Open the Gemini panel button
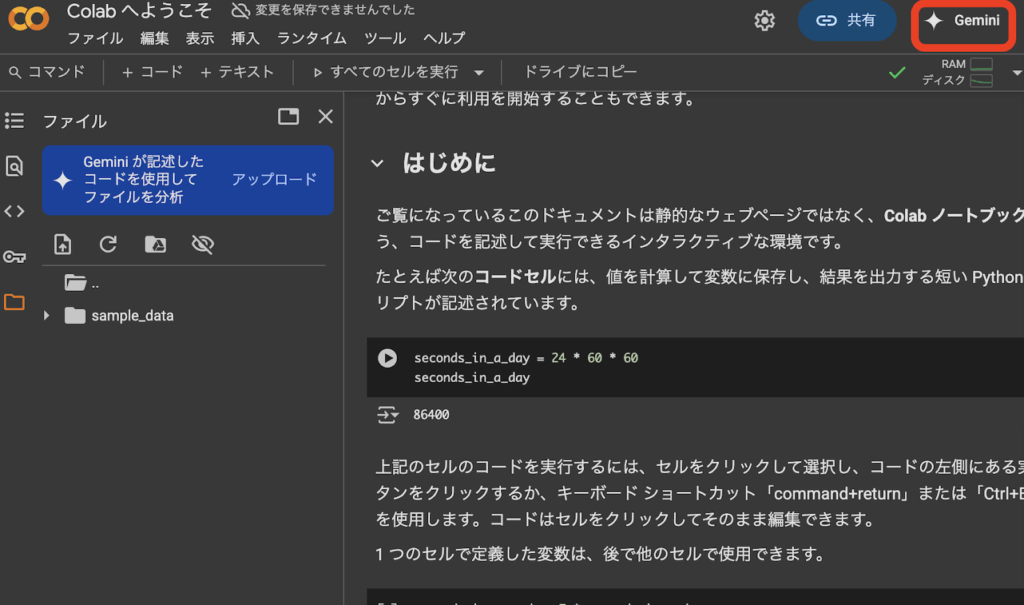The width and height of the screenshot is (1024, 605). coord(964,22)
